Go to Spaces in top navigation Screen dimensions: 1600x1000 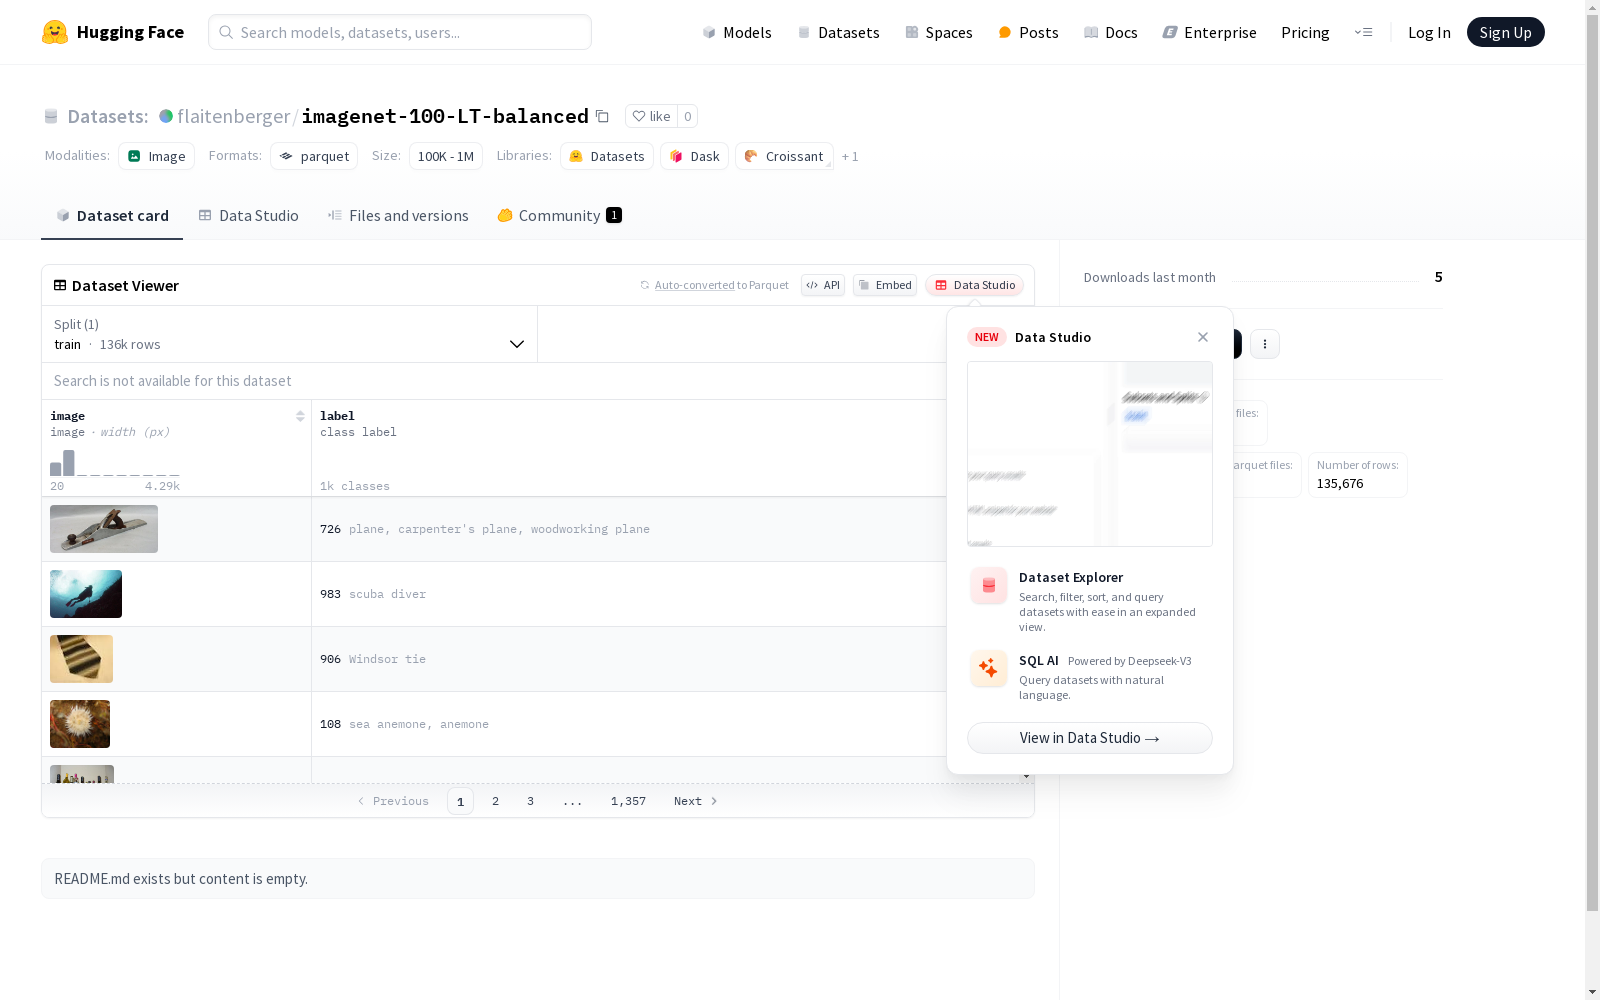tap(939, 32)
